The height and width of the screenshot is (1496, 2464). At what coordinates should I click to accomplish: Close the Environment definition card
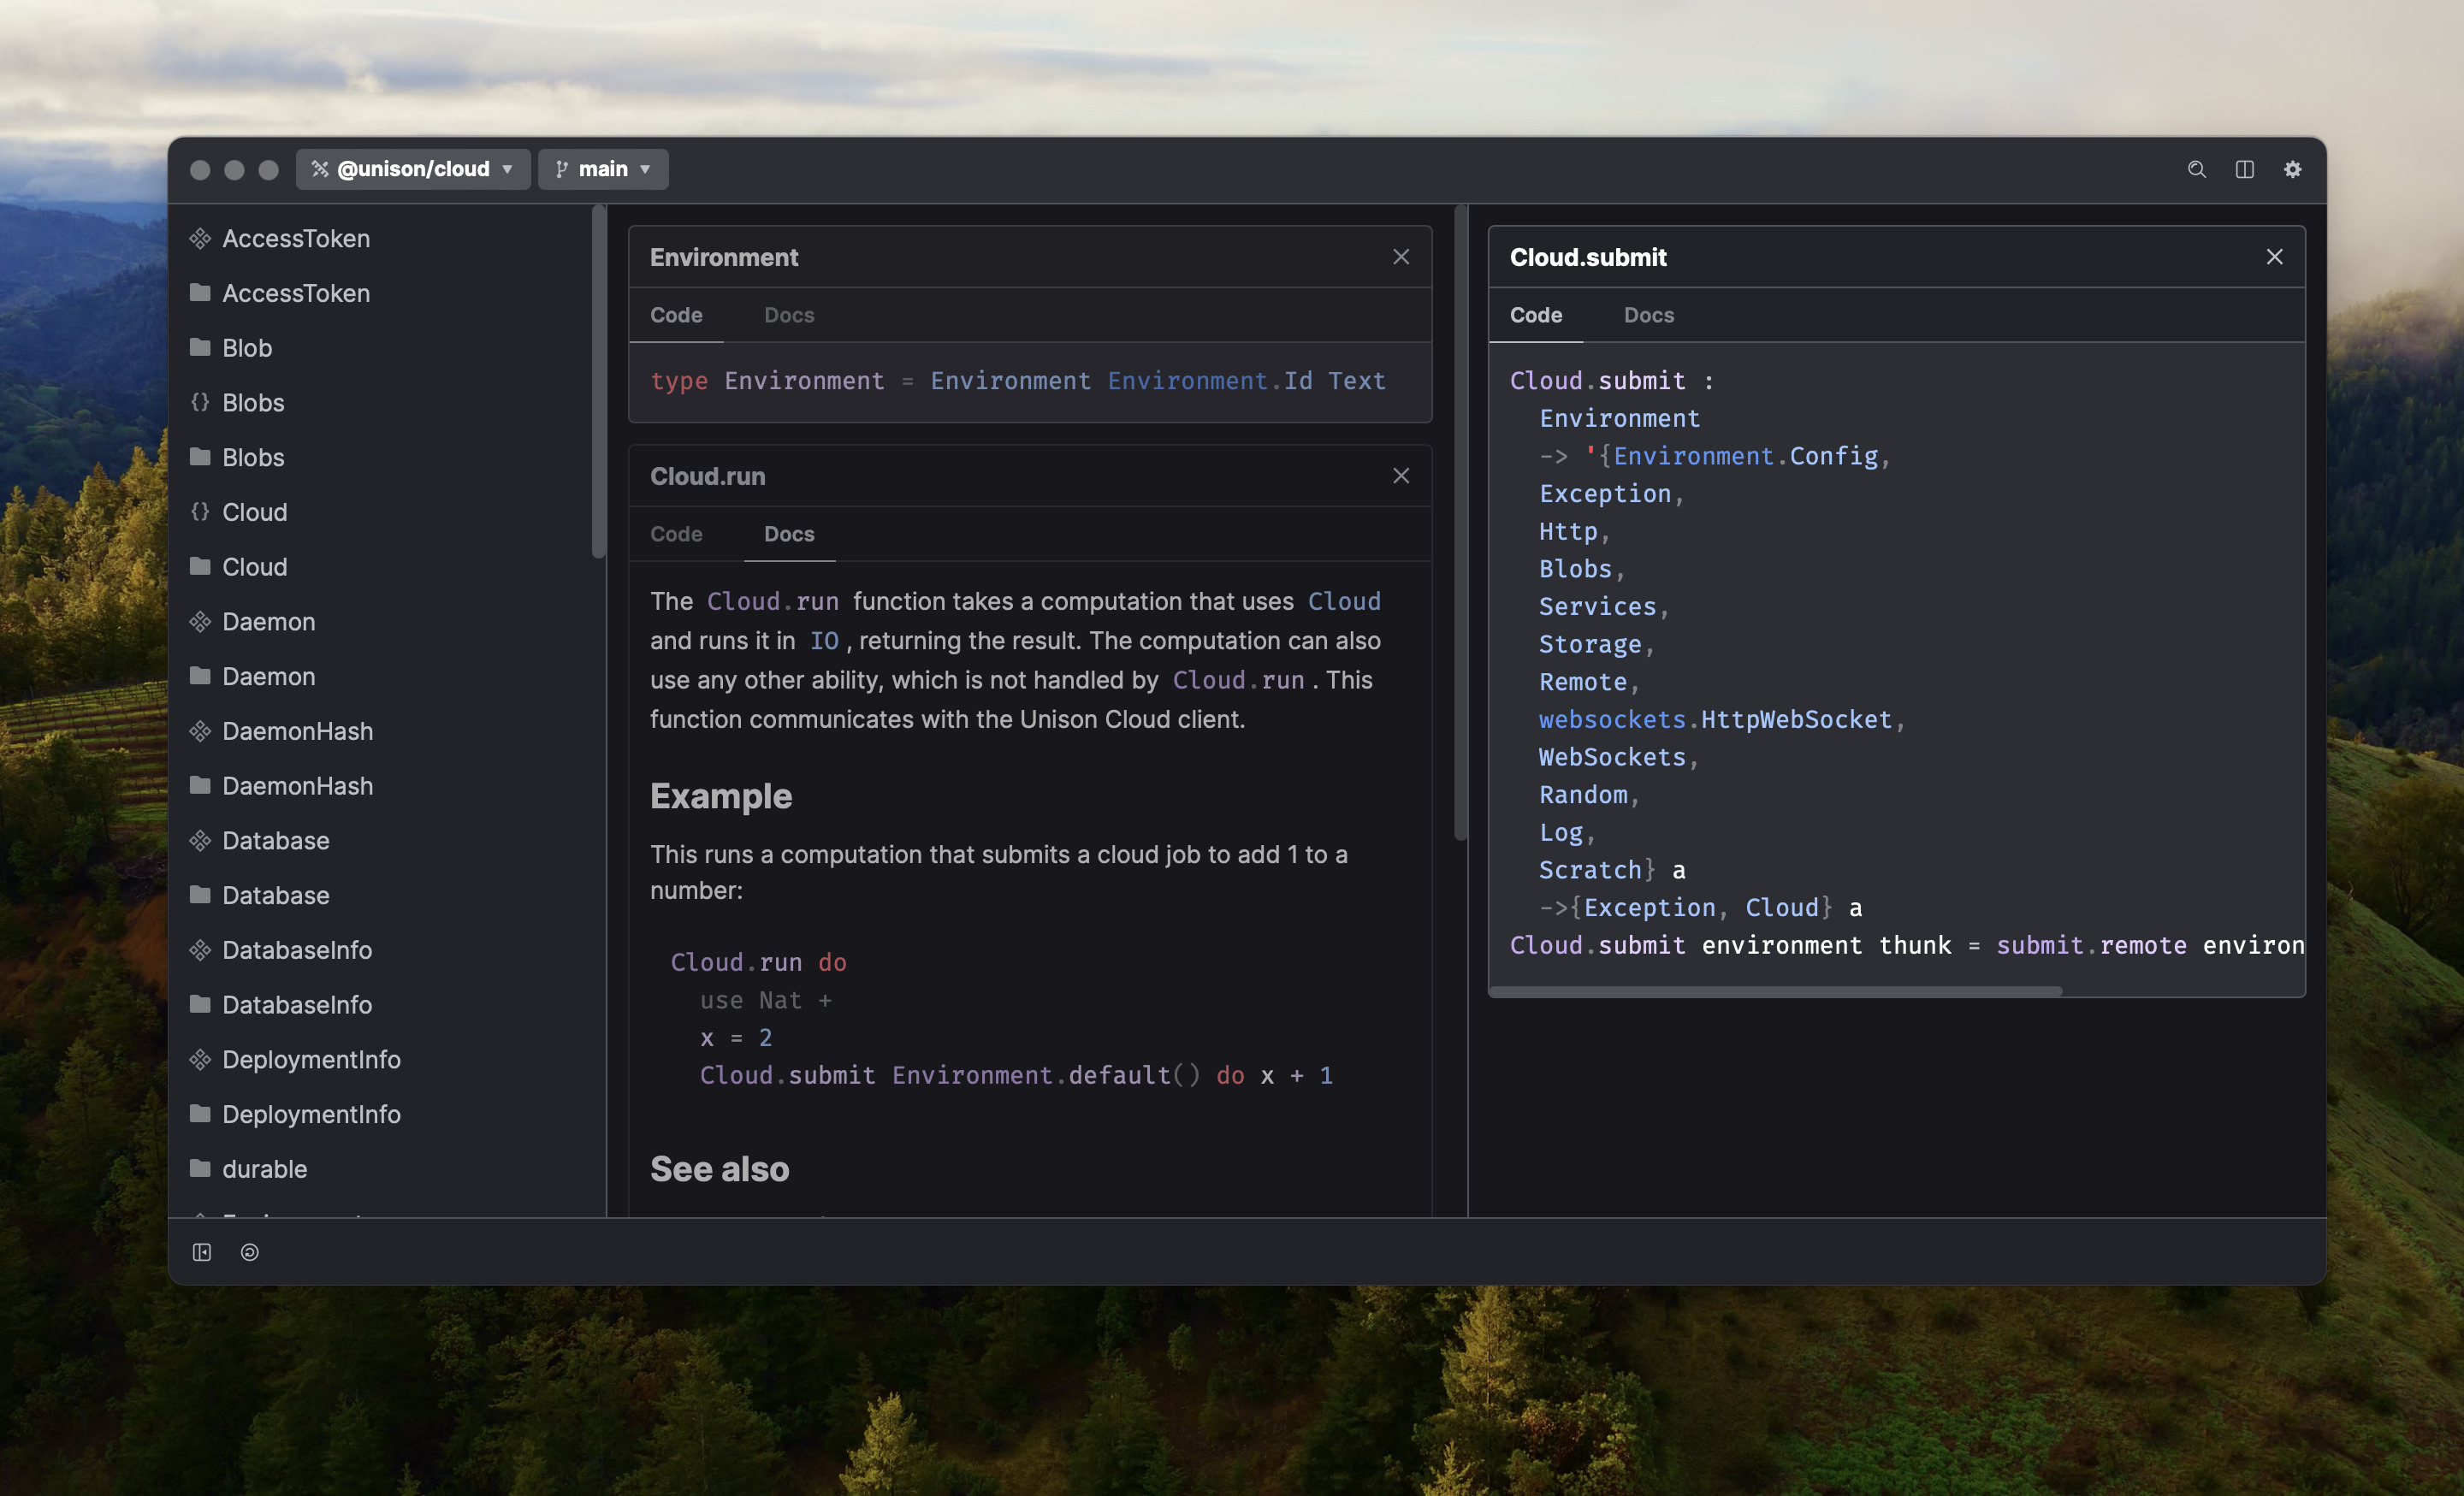(1401, 257)
